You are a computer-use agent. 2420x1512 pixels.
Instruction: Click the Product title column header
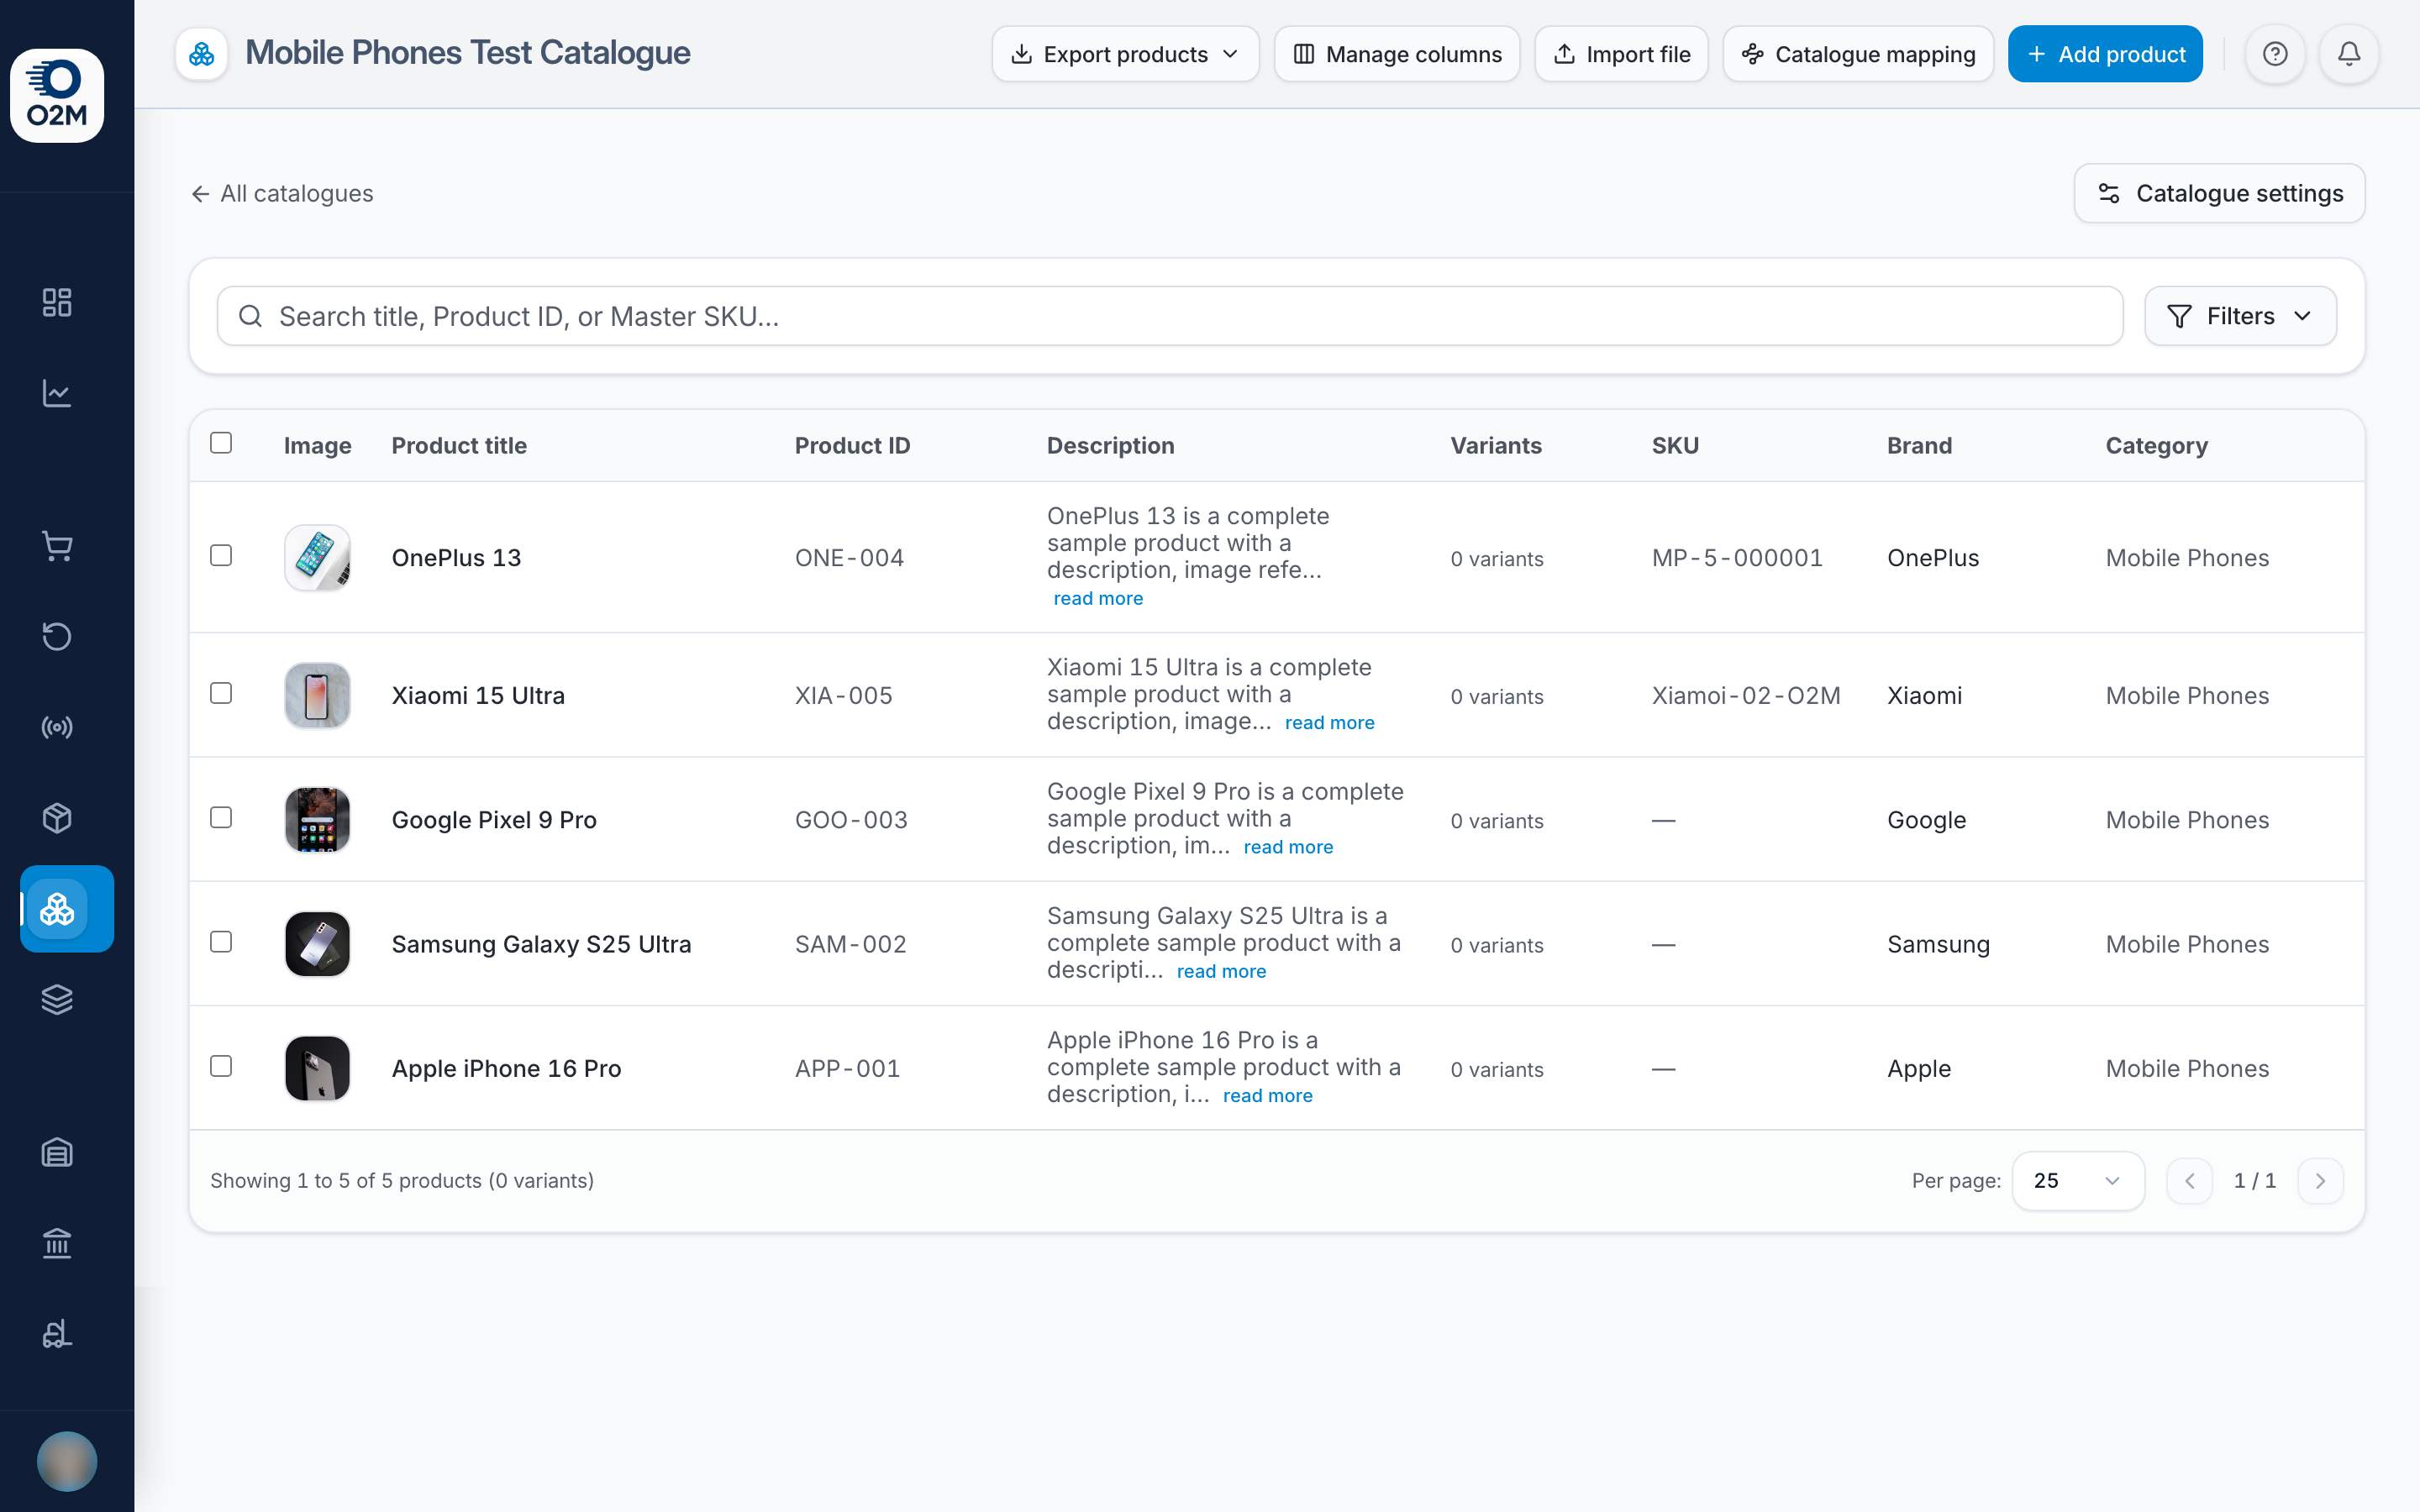coord(459,445)
